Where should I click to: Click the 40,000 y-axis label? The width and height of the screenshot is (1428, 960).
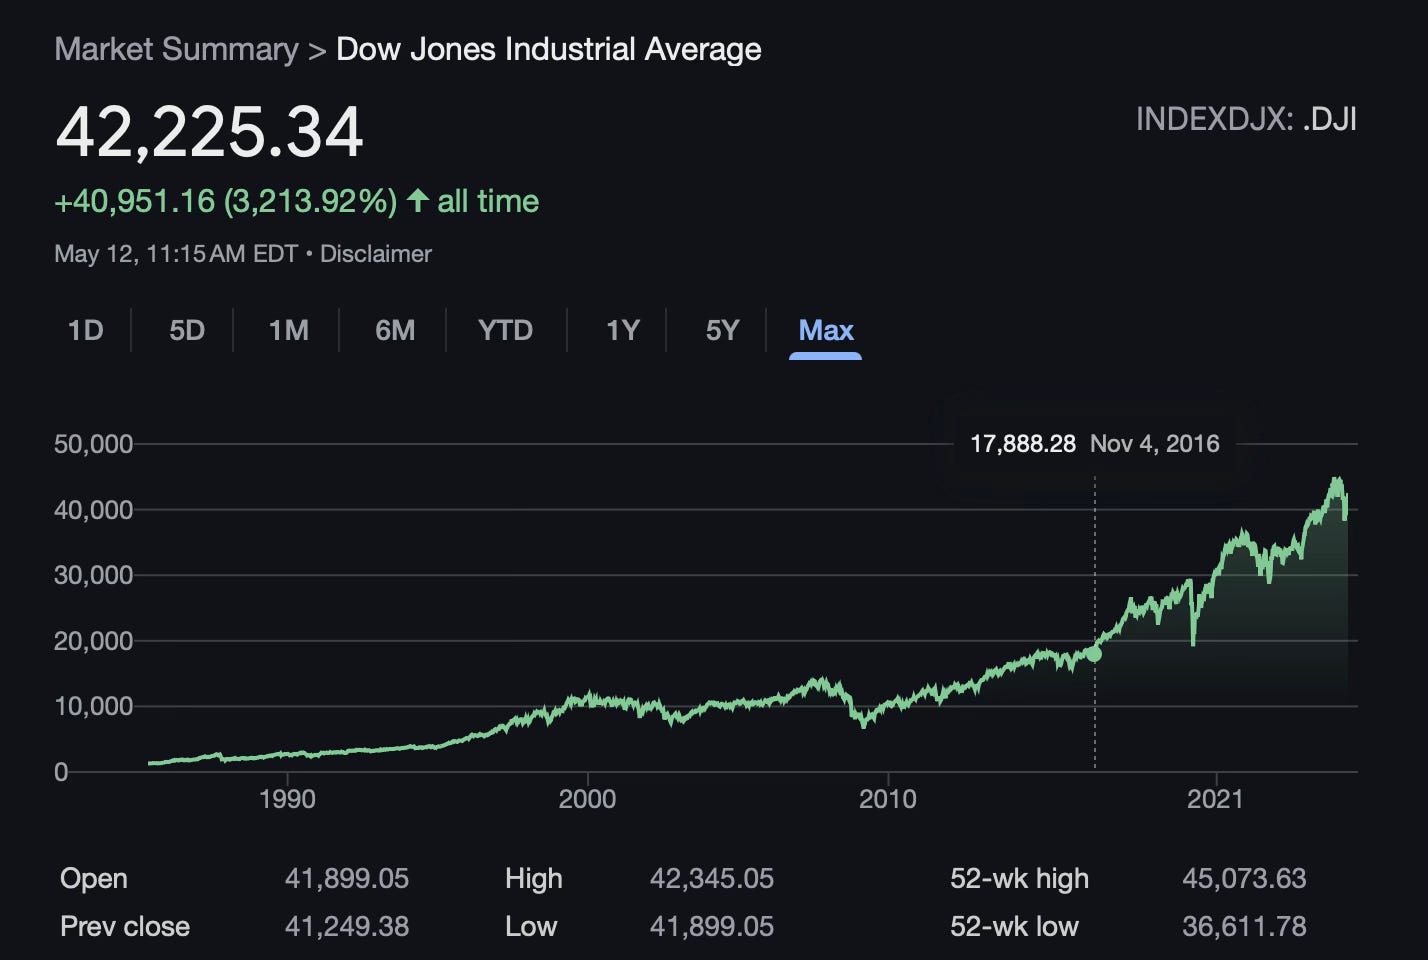click(x=93, y=510)
